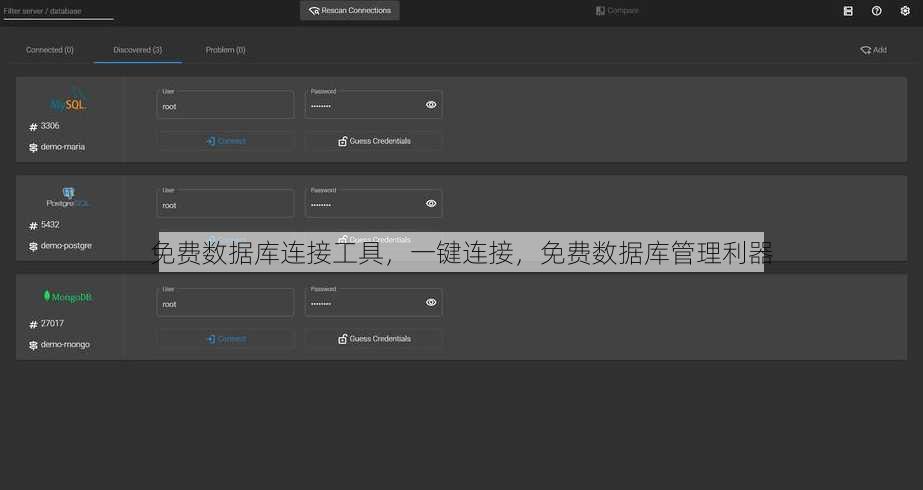Click the demo-mongo server name
The height and width of the screenshot is (490, 923).
pos(65,345)
